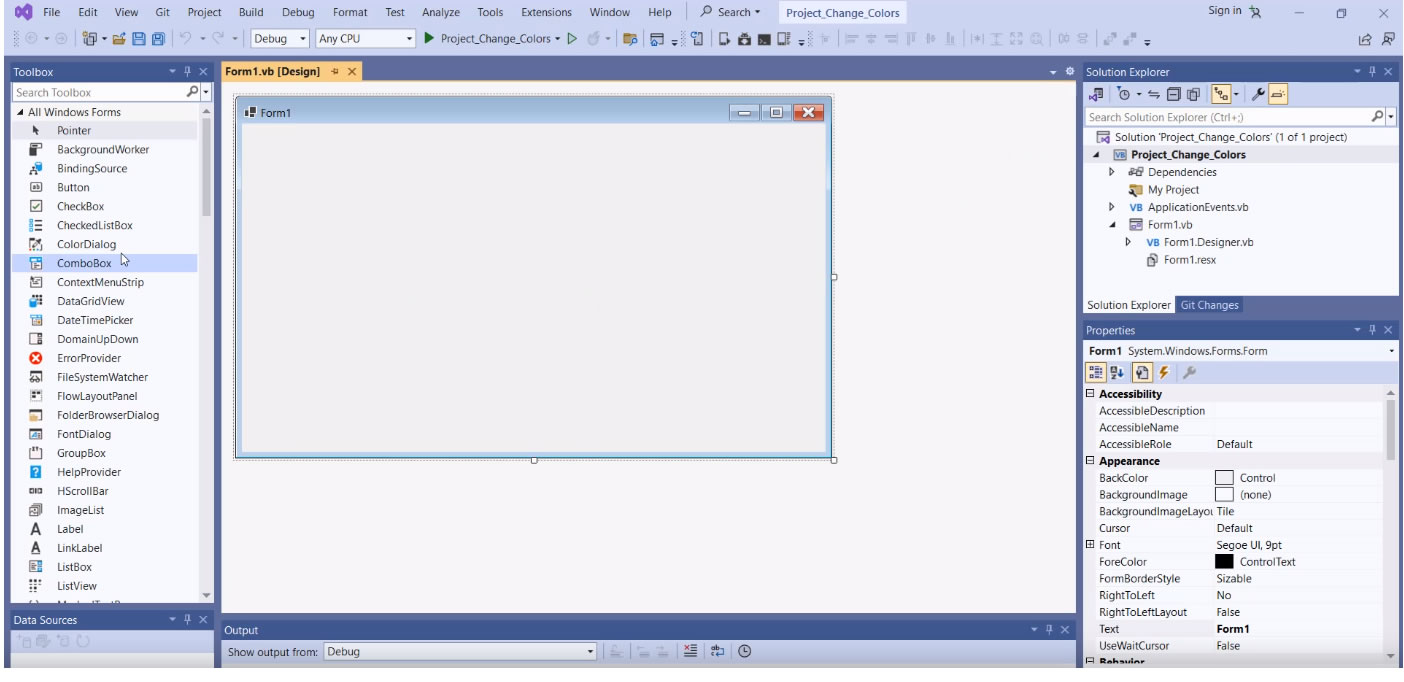Click the Events lightning bolt icon in Properties
This screenshot has height=682, width=1404.
click(x=1164, y=372)
